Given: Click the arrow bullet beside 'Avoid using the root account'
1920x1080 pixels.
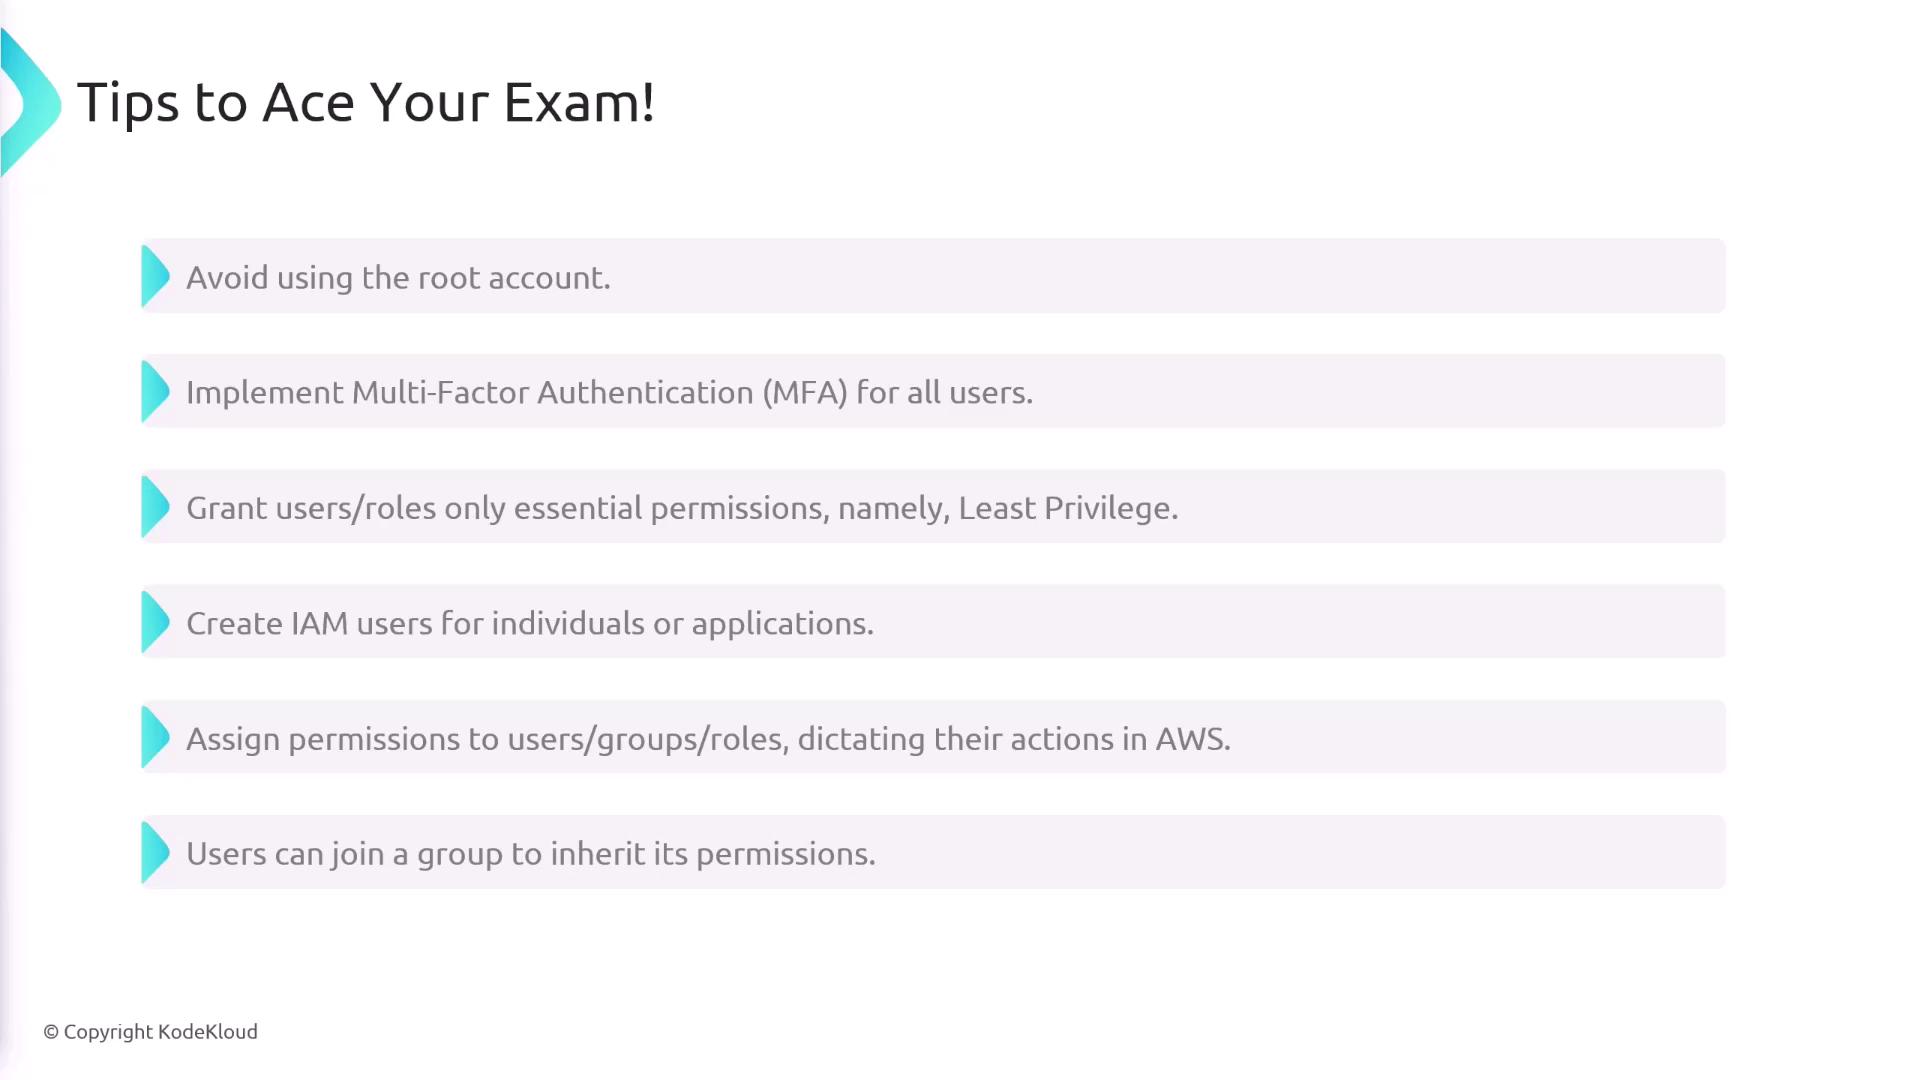Looking at the screenshot, I should click(155, 277).
